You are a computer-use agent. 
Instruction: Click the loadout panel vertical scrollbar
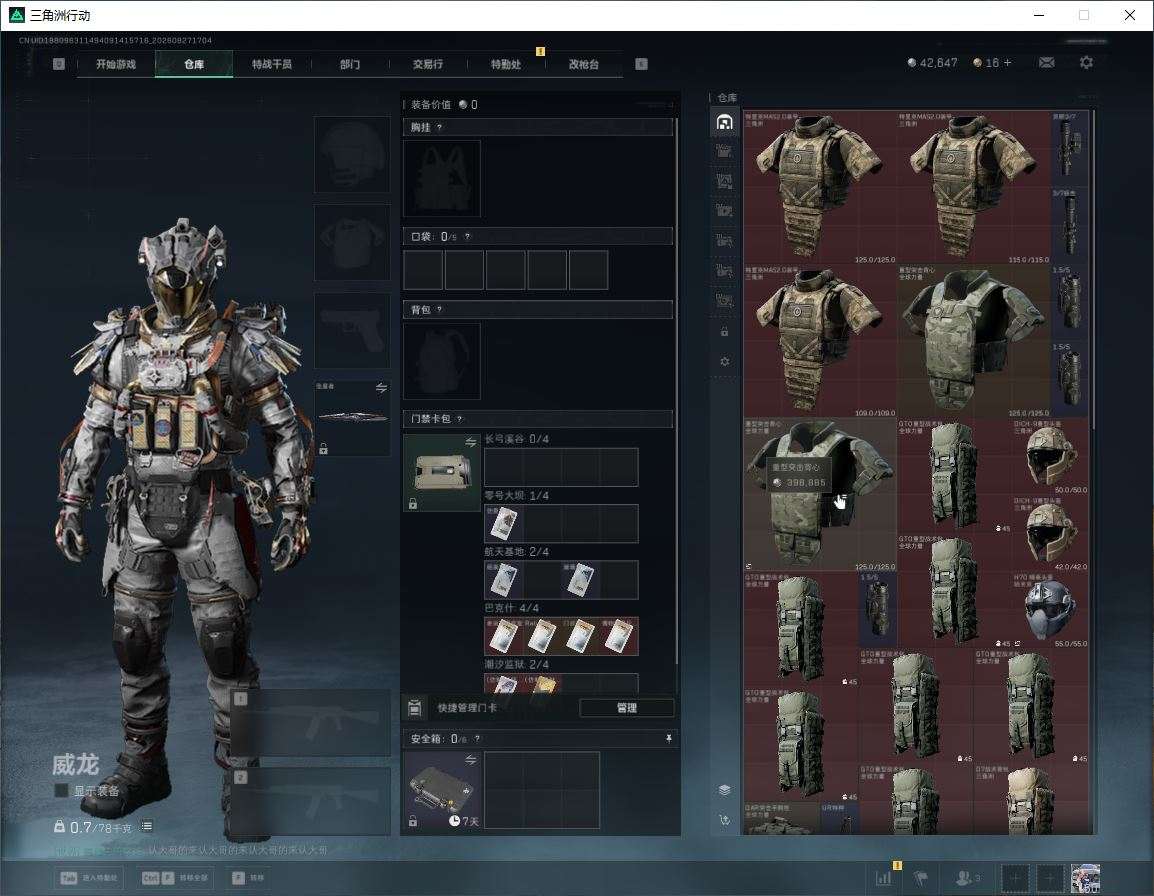click(x=676, y=390)
